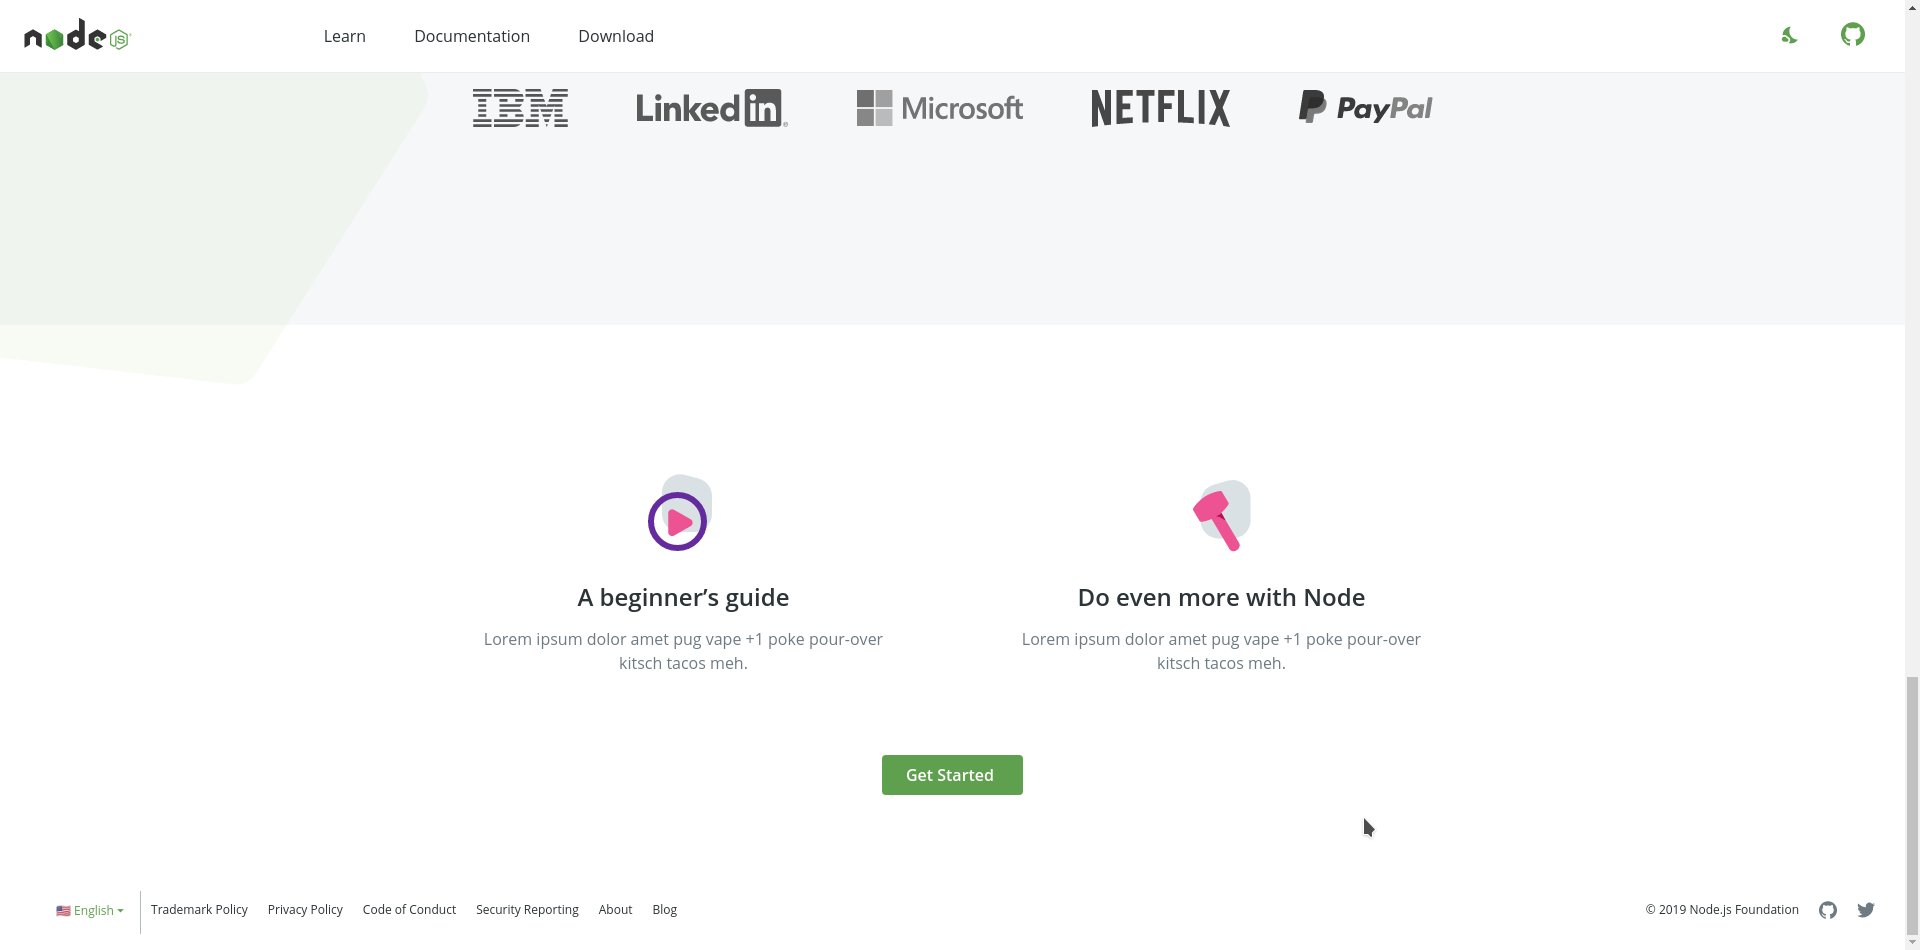Select the Download menu item

(x=615, y=36)
